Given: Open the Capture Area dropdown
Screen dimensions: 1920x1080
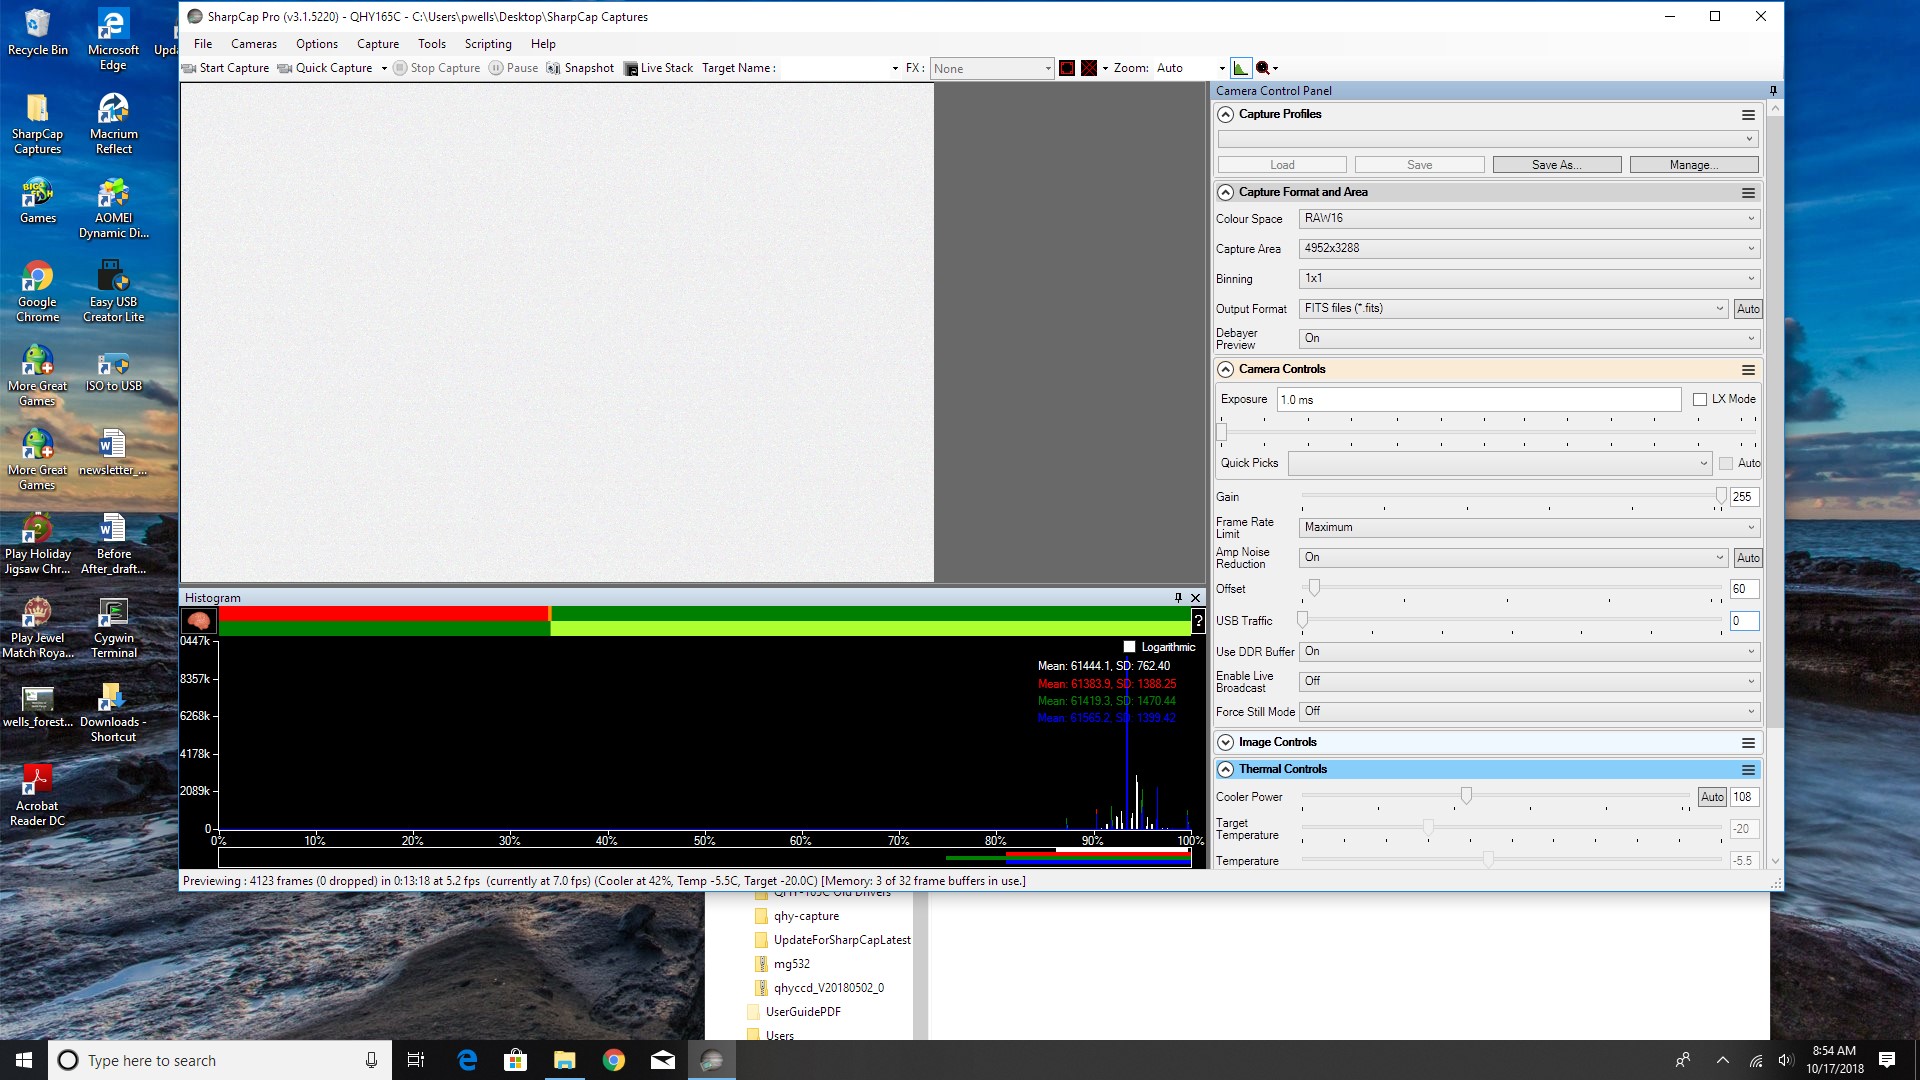Looking at the screenshot, I should click(1529, 248).
